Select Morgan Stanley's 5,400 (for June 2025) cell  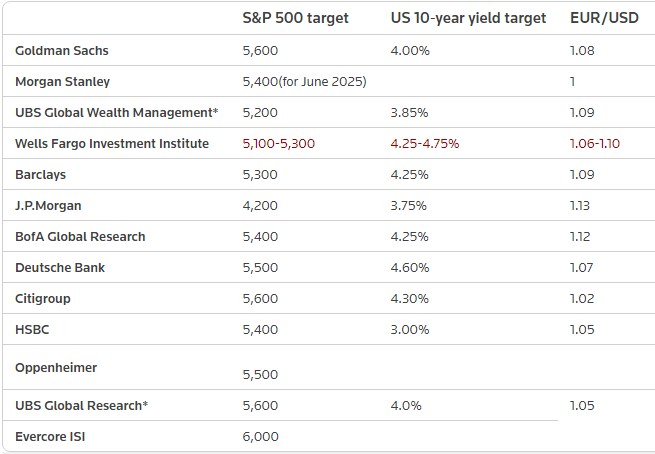pyautogui.click(x=305, y=81)
